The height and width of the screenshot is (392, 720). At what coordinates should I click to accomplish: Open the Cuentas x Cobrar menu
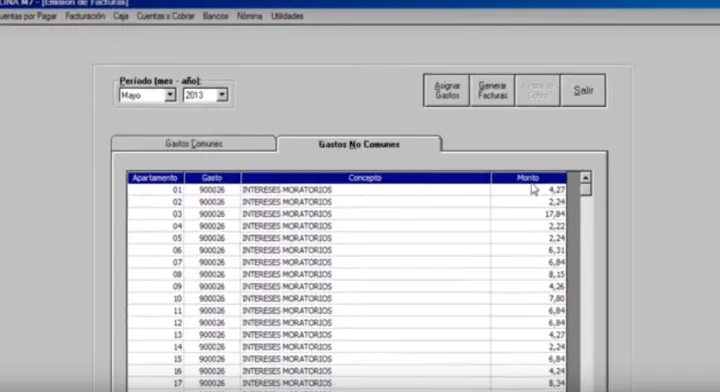click(165, 16)
